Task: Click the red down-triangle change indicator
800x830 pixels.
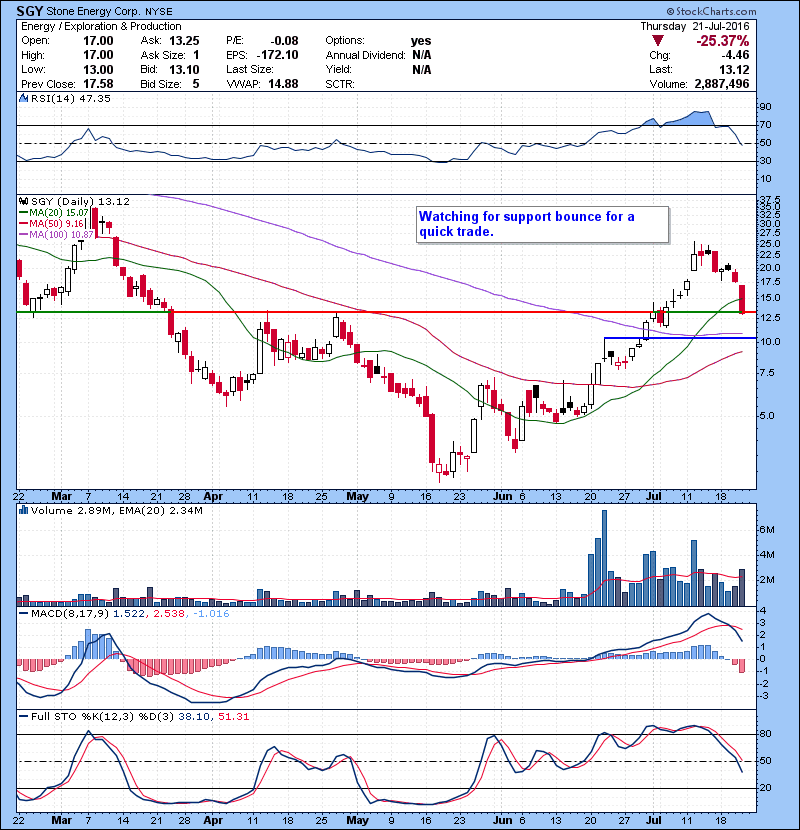Action: tap(658, 41)
